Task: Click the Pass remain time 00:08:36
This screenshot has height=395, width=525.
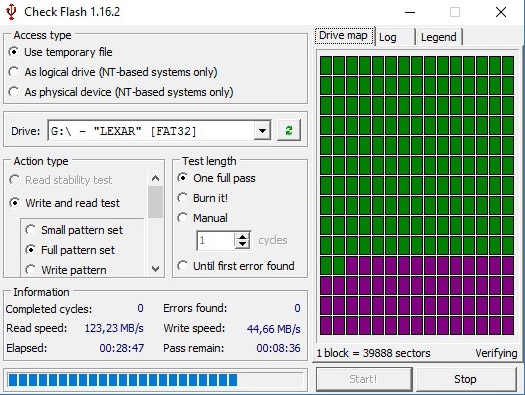Action: click(278, 348)
